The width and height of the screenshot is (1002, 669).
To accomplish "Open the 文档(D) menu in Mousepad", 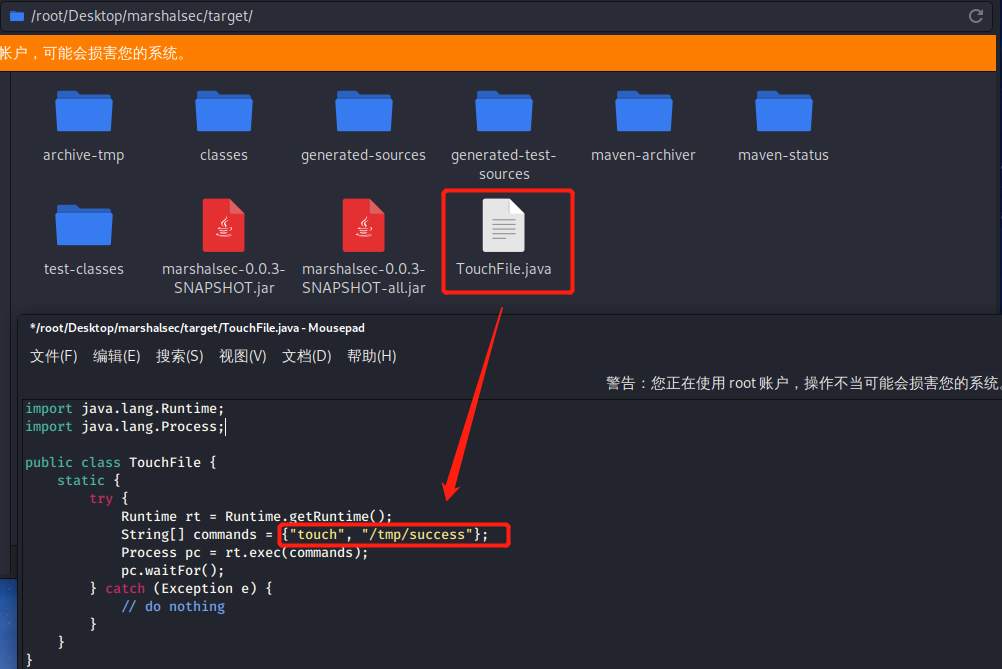I will tap(307, 355).
